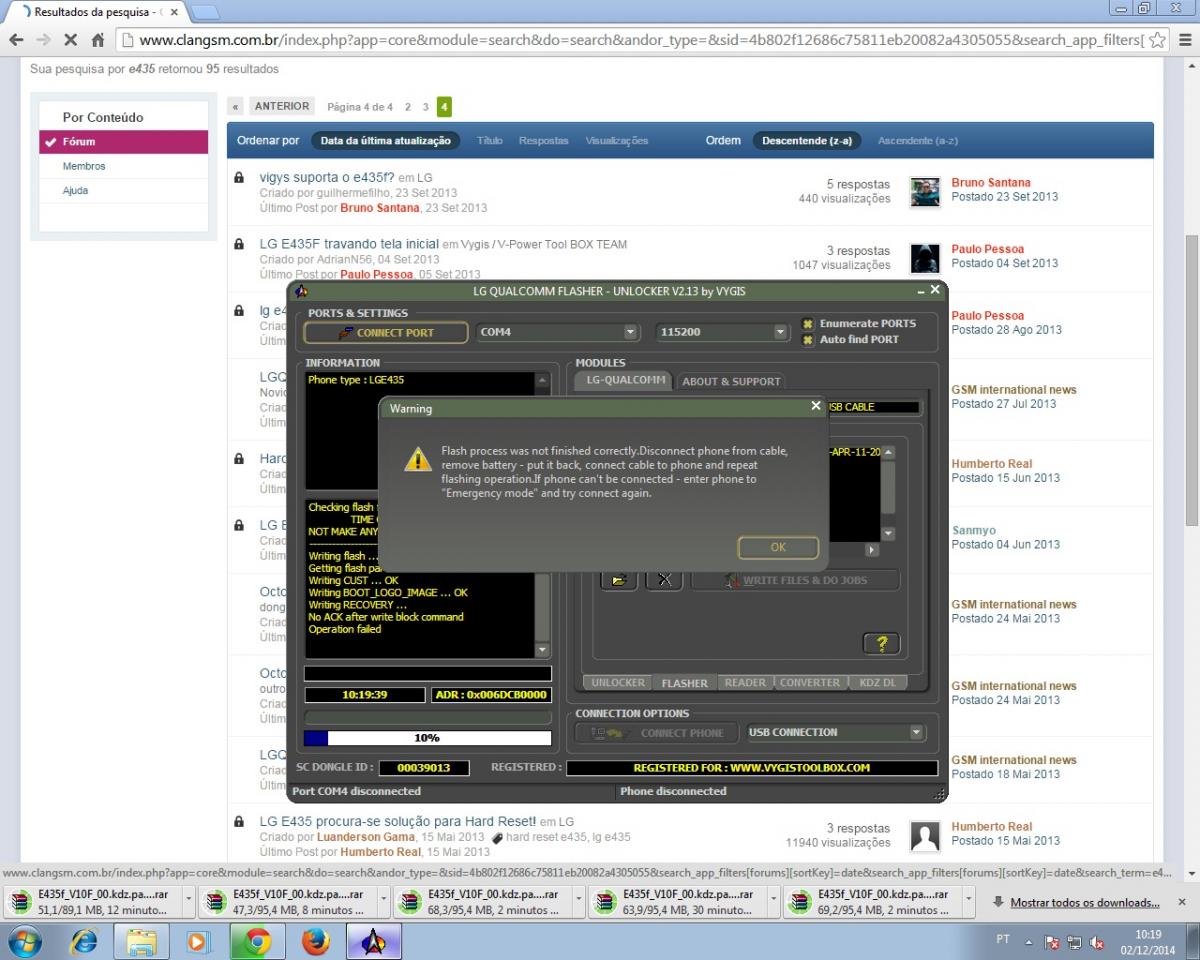
Task: Click OK in Warning dialog
Action: coord(778,547)
